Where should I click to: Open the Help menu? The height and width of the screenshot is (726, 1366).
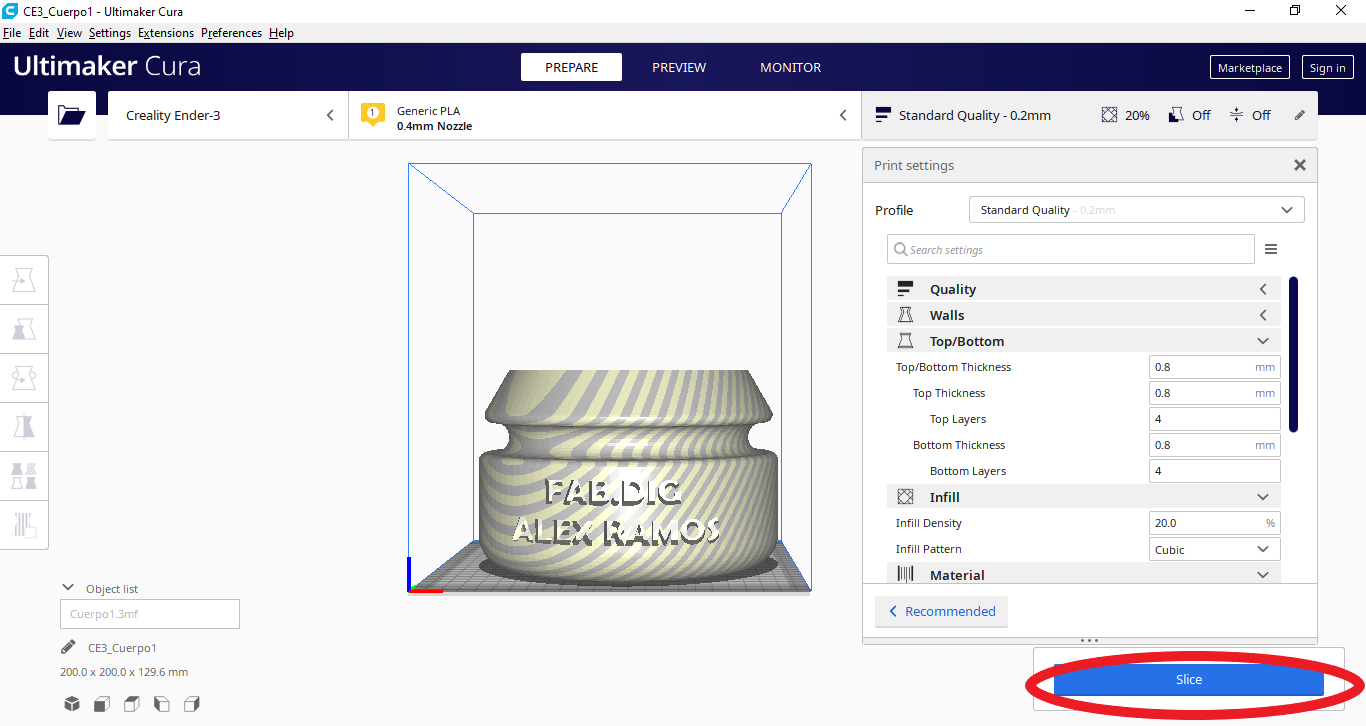point(281,33)
